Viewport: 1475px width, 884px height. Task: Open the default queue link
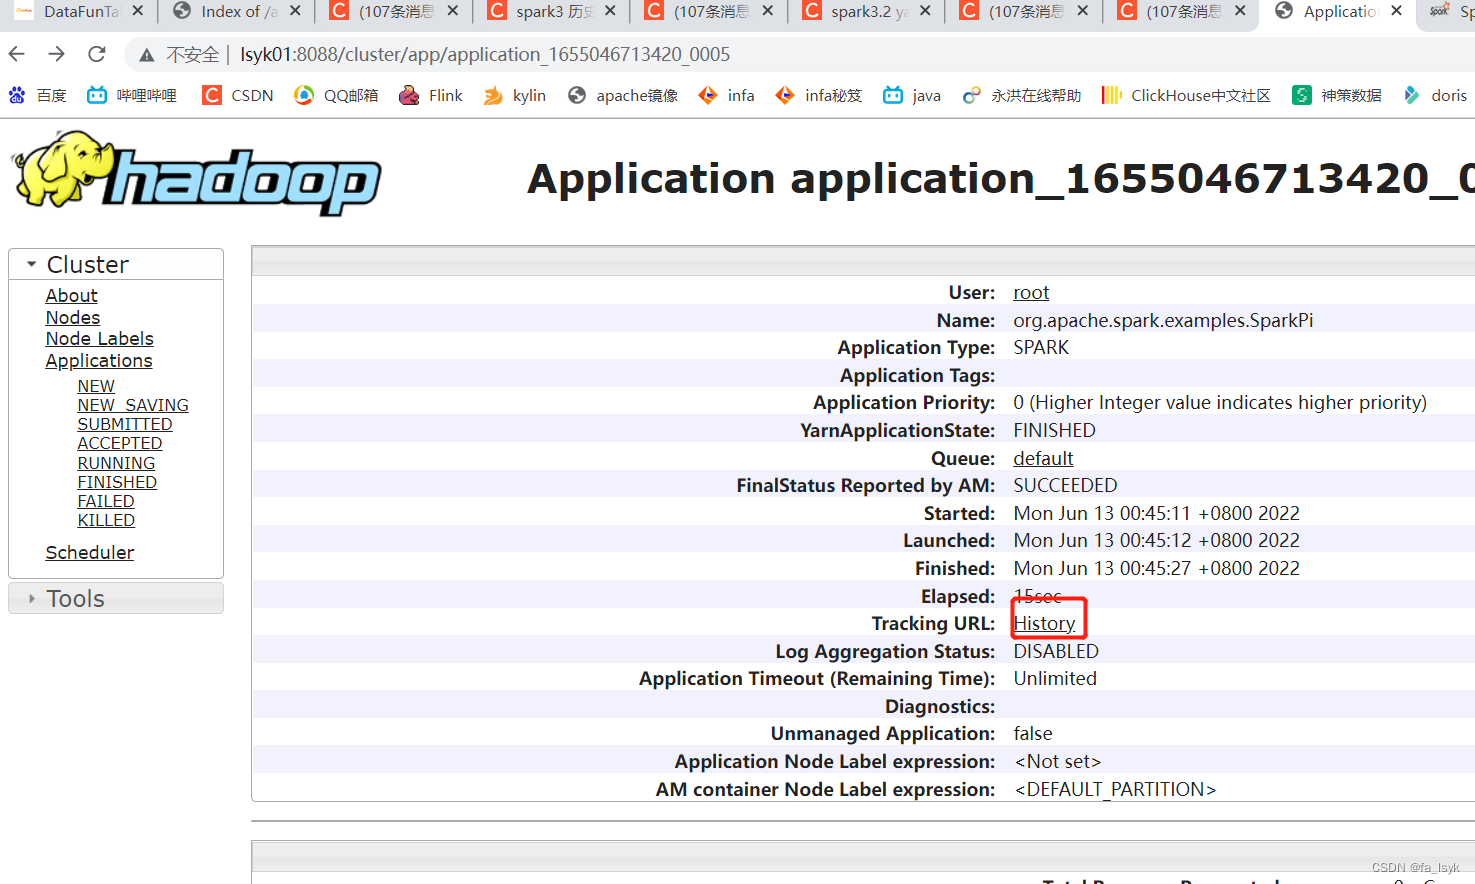[x=1043, y=458]
